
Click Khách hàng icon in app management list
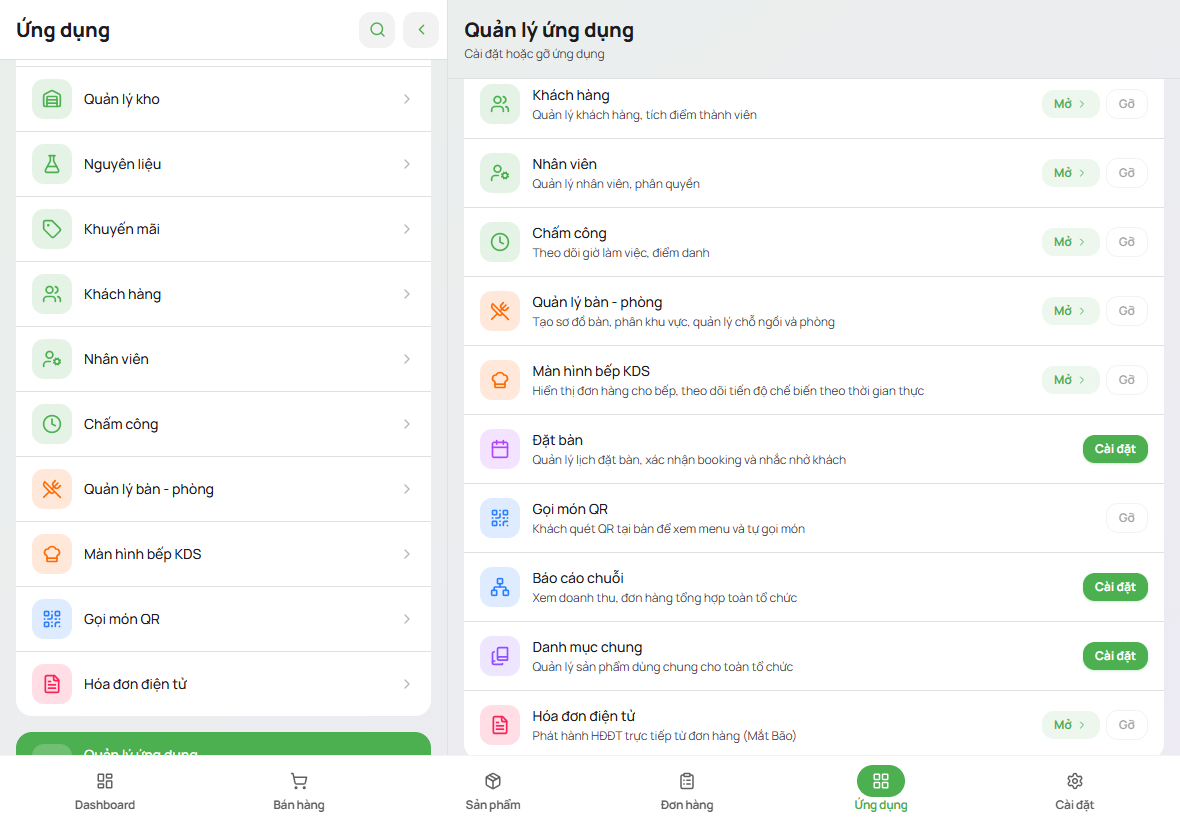(500, 104)
